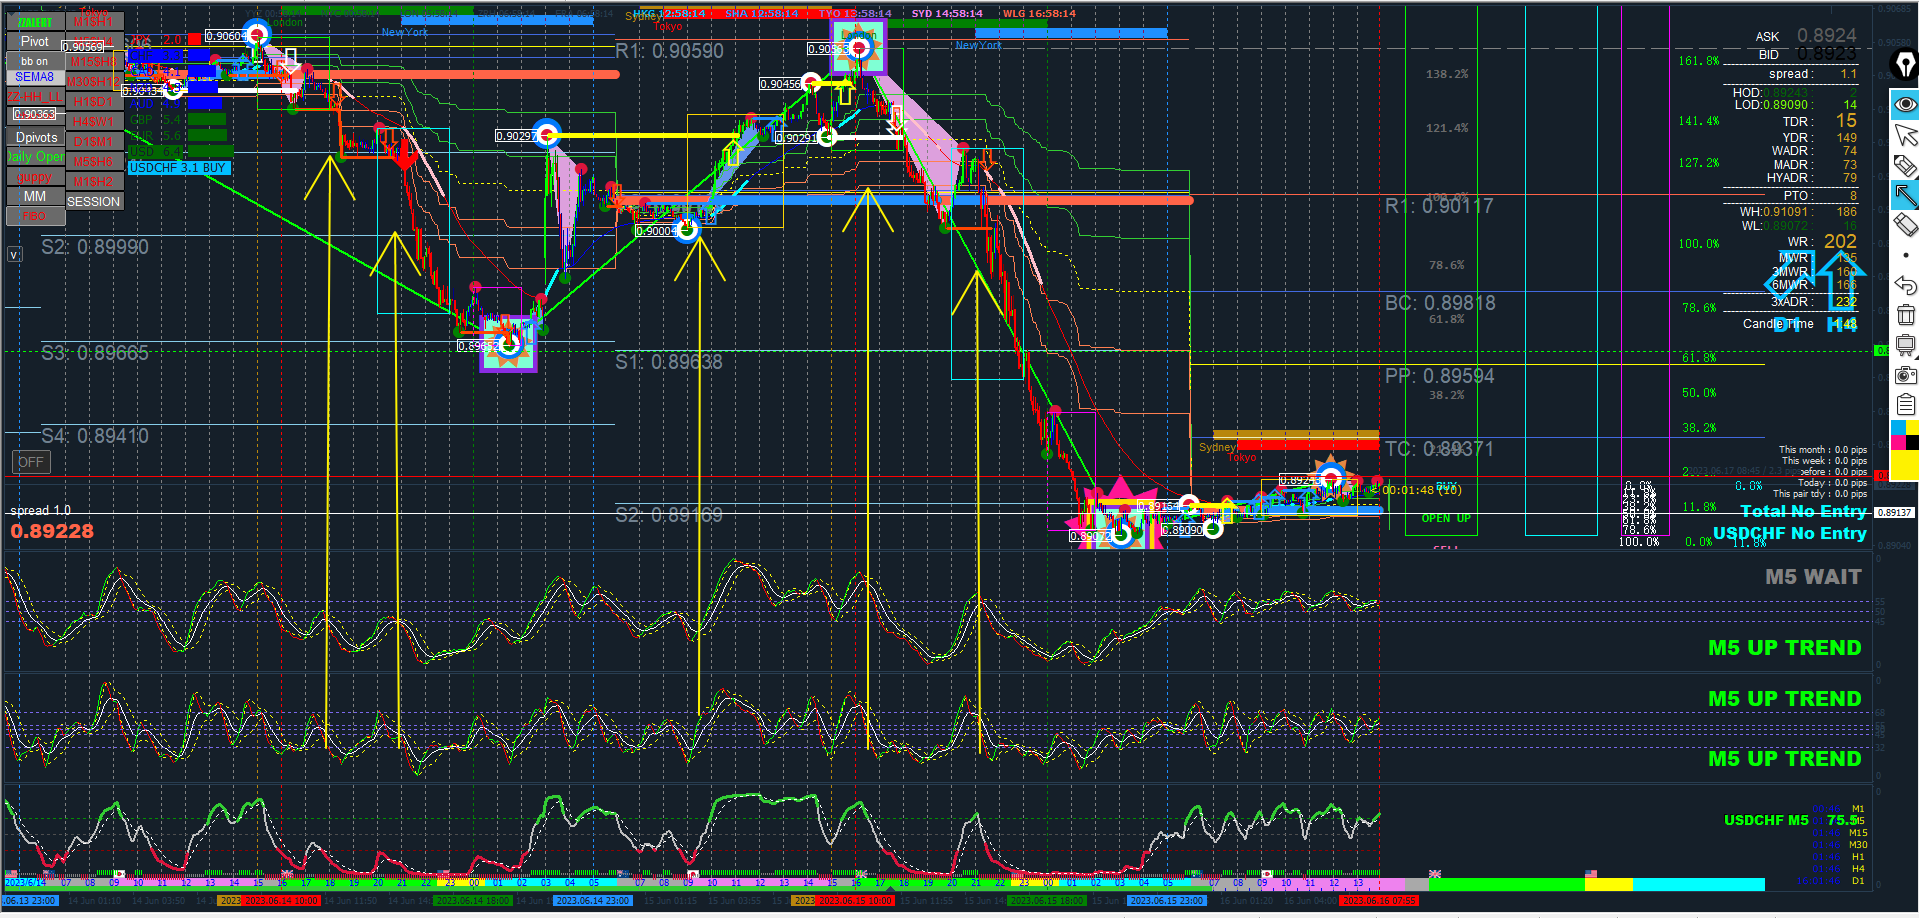The width and height of the screenshot is (1919, 918).
Task: Expand the small V chevron box
Action: 14,254
